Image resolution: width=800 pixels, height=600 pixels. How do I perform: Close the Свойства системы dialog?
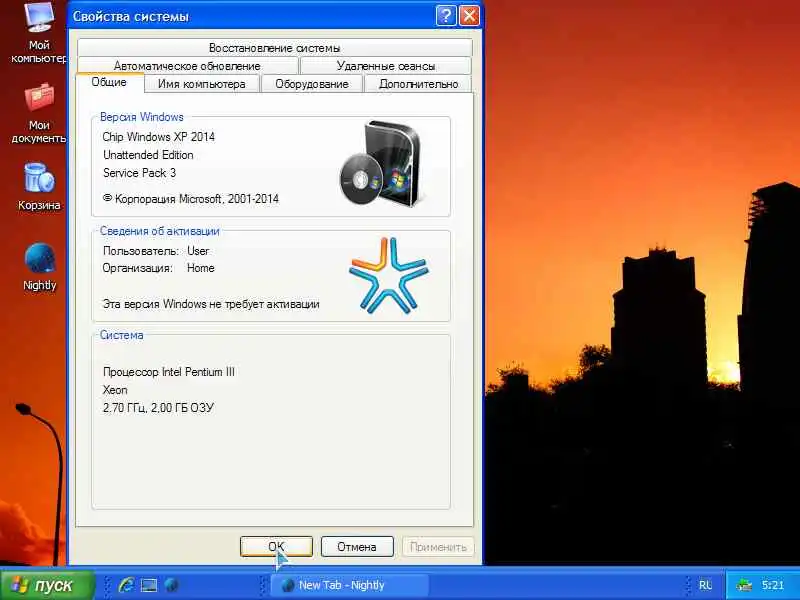tap(469, 16)
